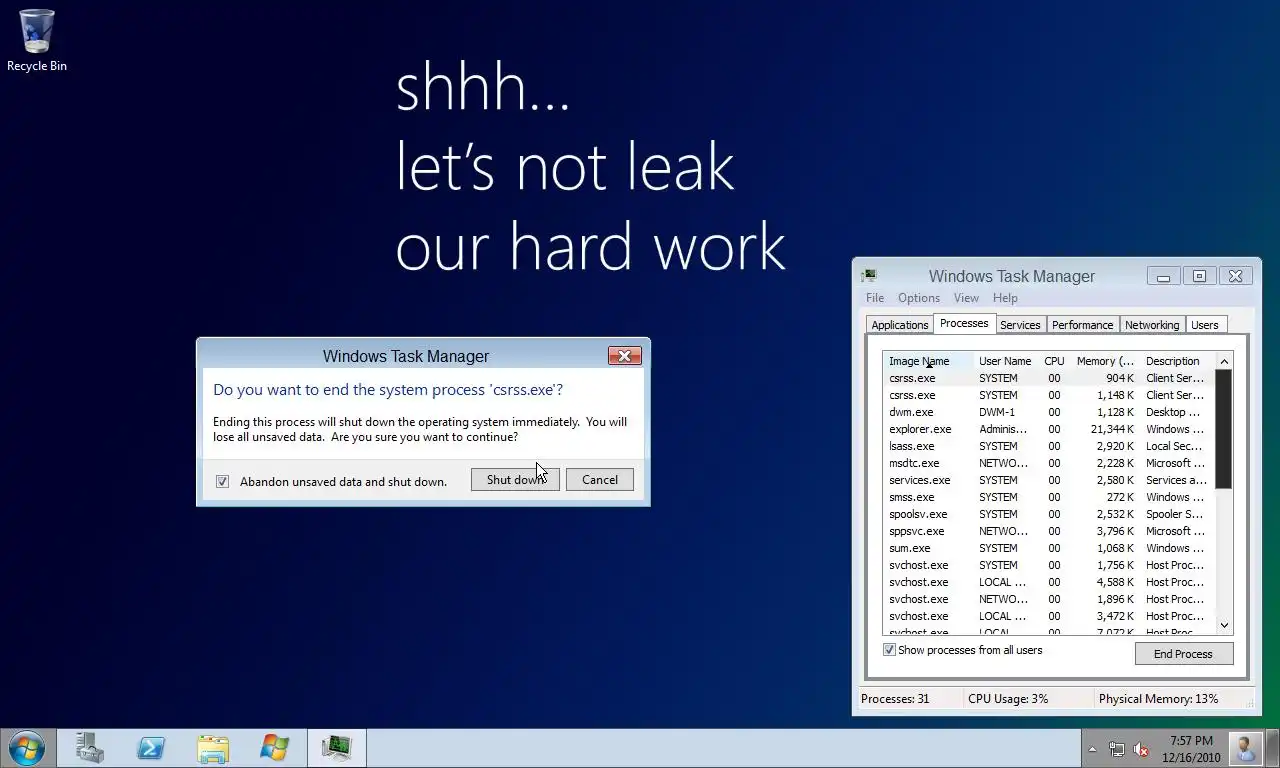Launch Server Manager from the taskbar
Screen dimensions: 1280x768
click(x=90, y=748)
